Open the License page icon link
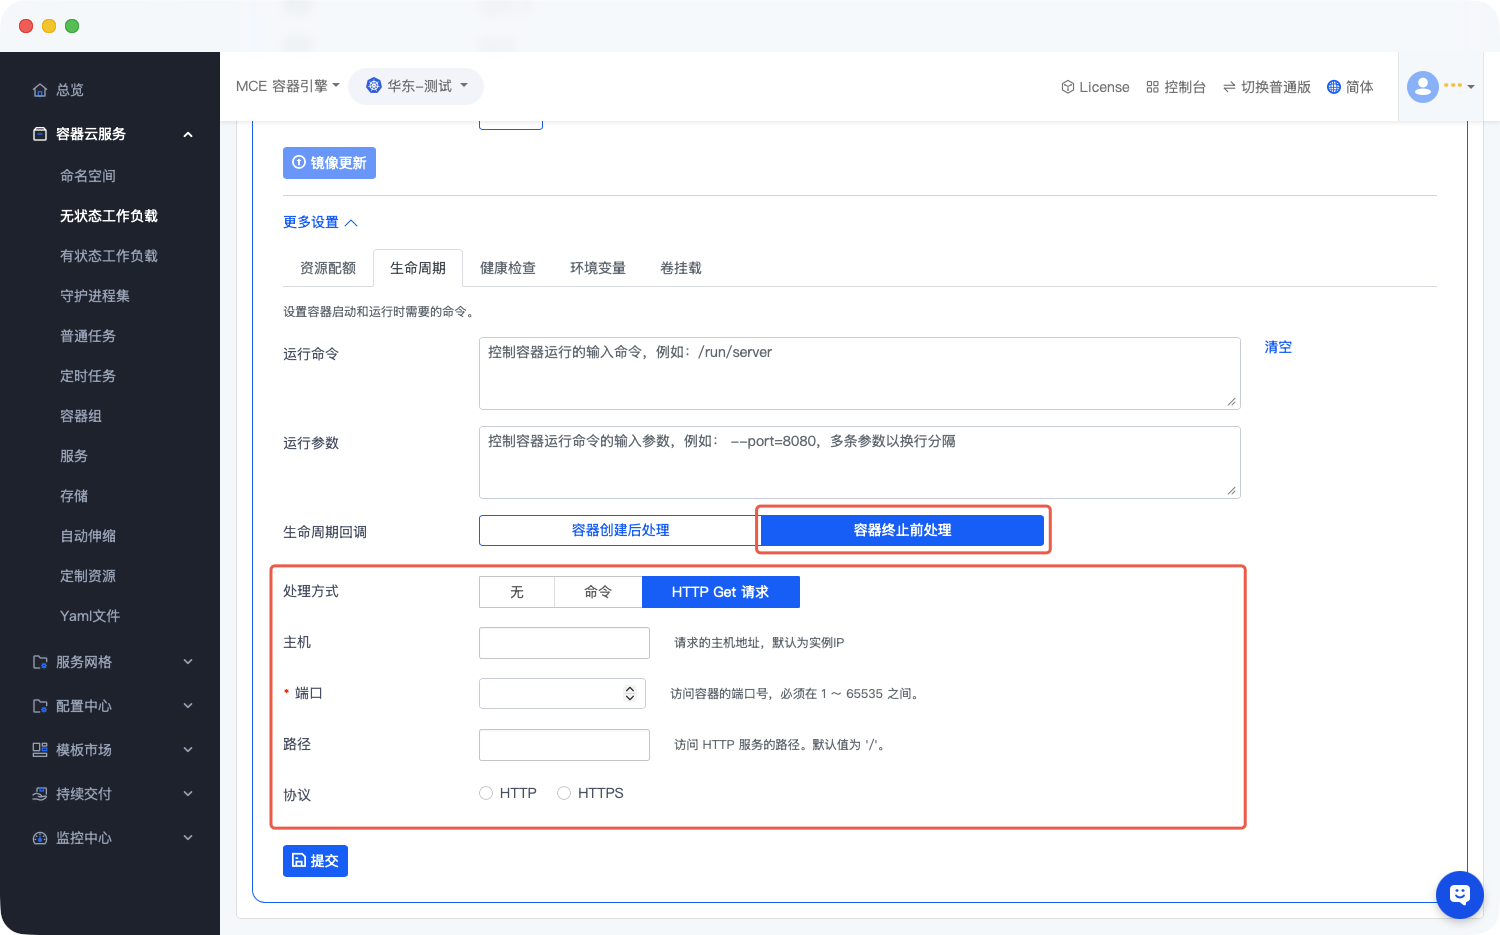Image resolution: width=1500 pixels, height=935 pixels. tap(1067, 87)
